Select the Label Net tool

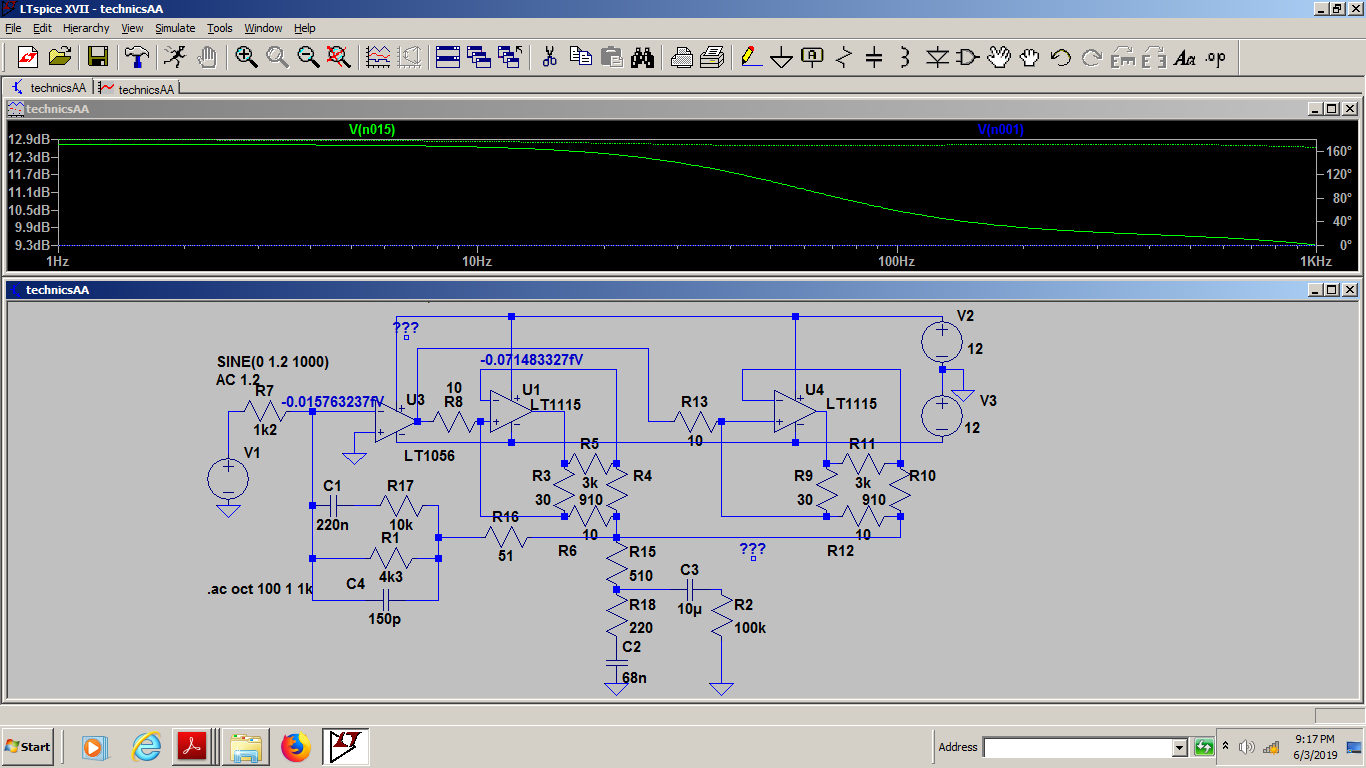coord(813,57)
